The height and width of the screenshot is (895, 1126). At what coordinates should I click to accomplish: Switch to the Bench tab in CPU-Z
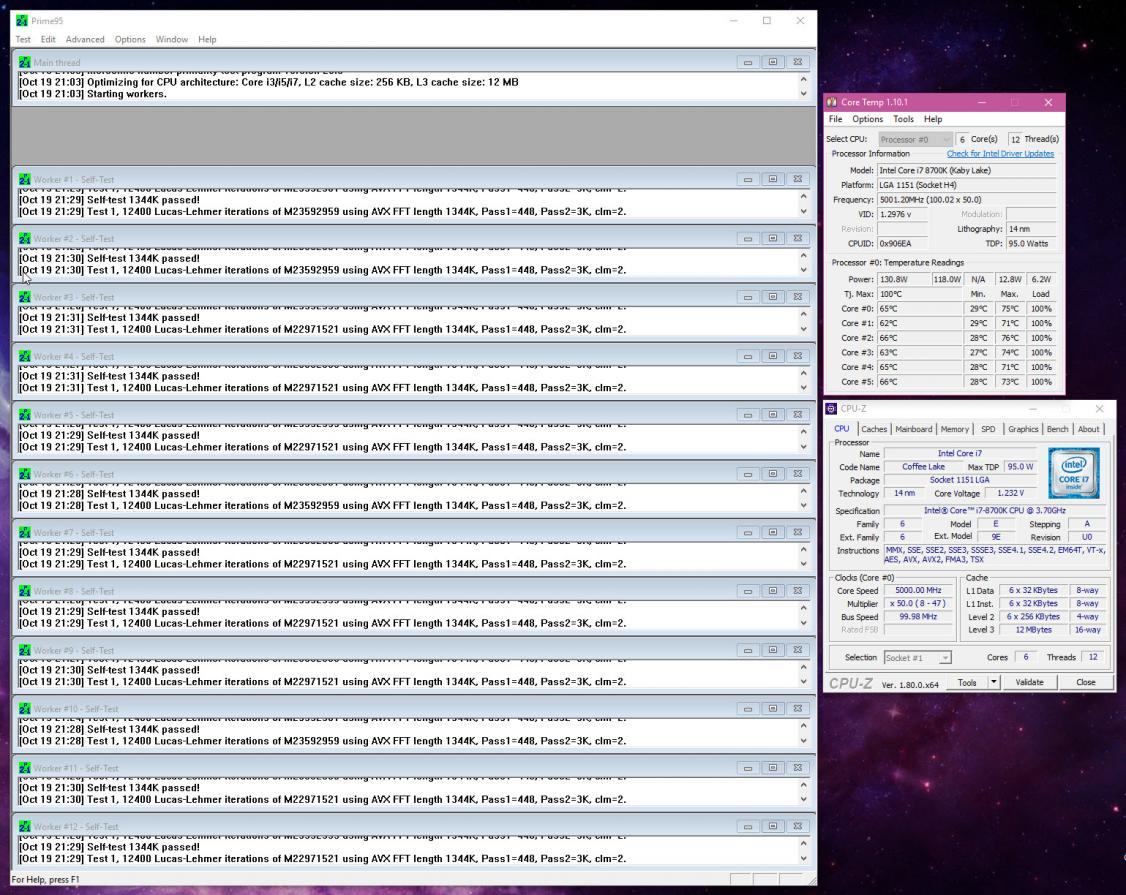pos(1057,429)
